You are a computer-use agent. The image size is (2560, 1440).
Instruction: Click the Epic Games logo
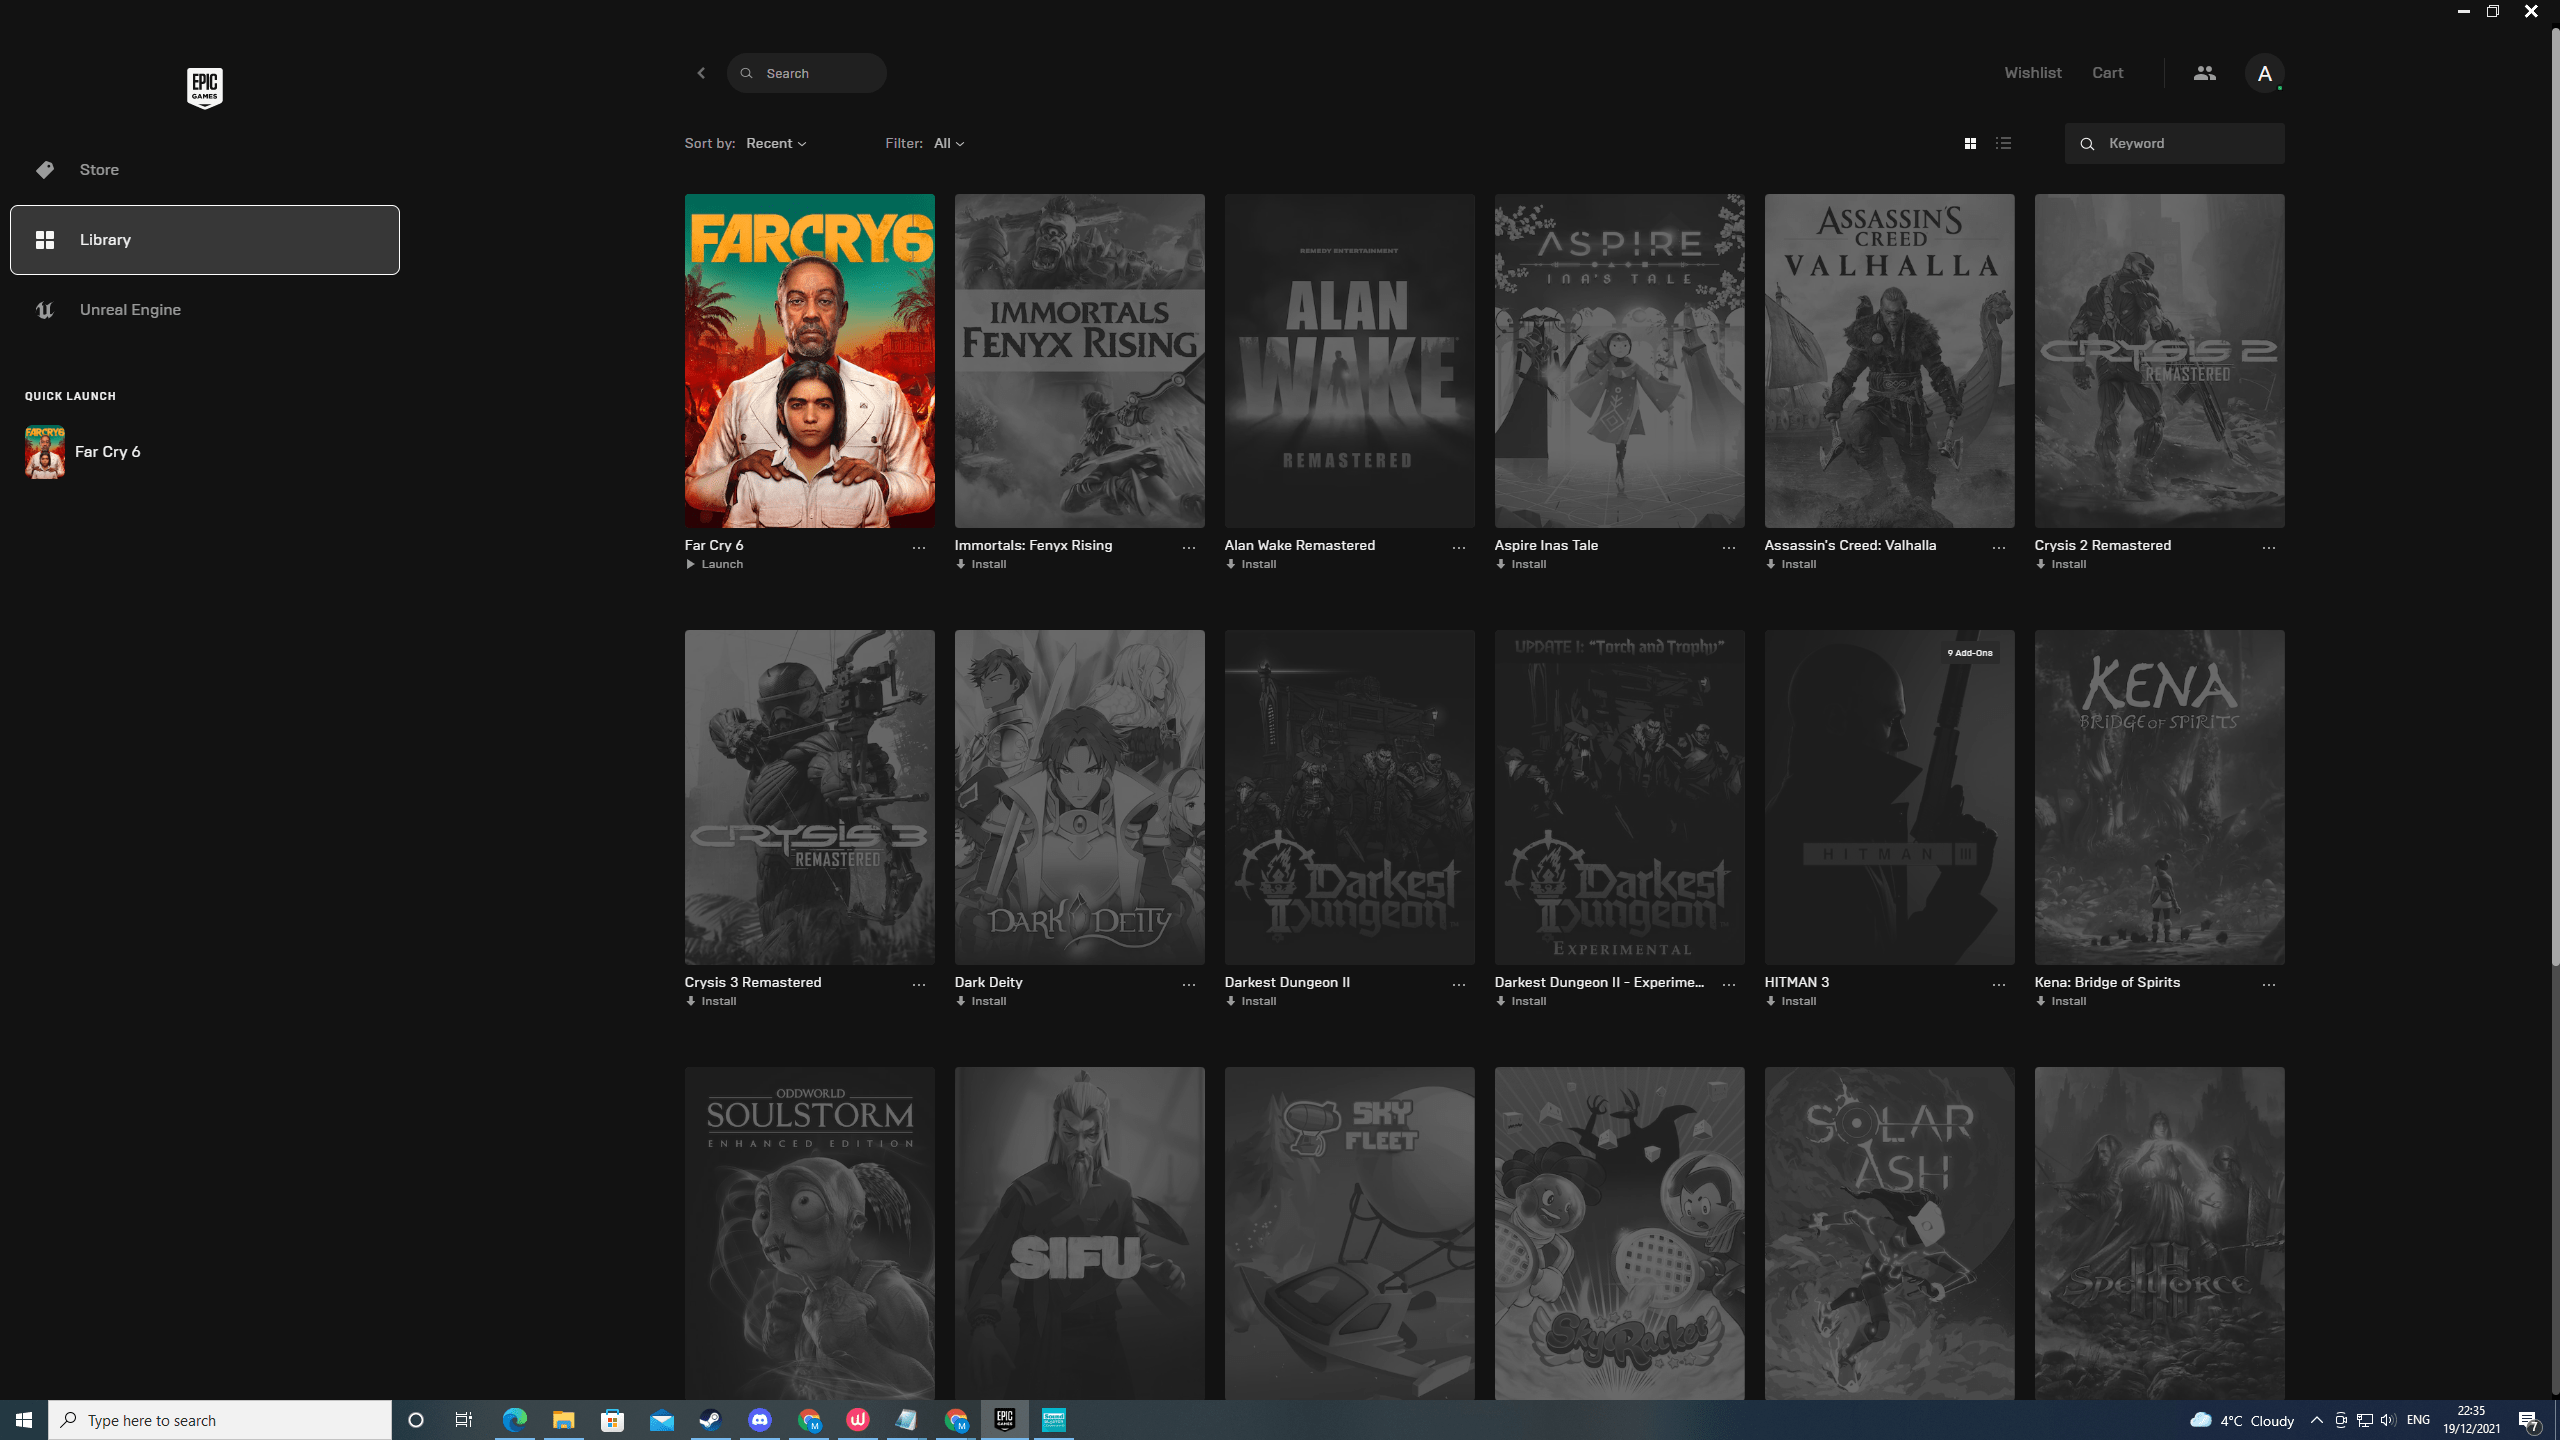[204, 88]
